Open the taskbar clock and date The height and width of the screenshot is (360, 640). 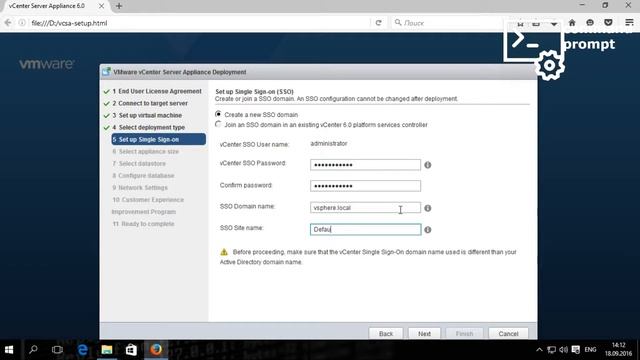(618, 350)
